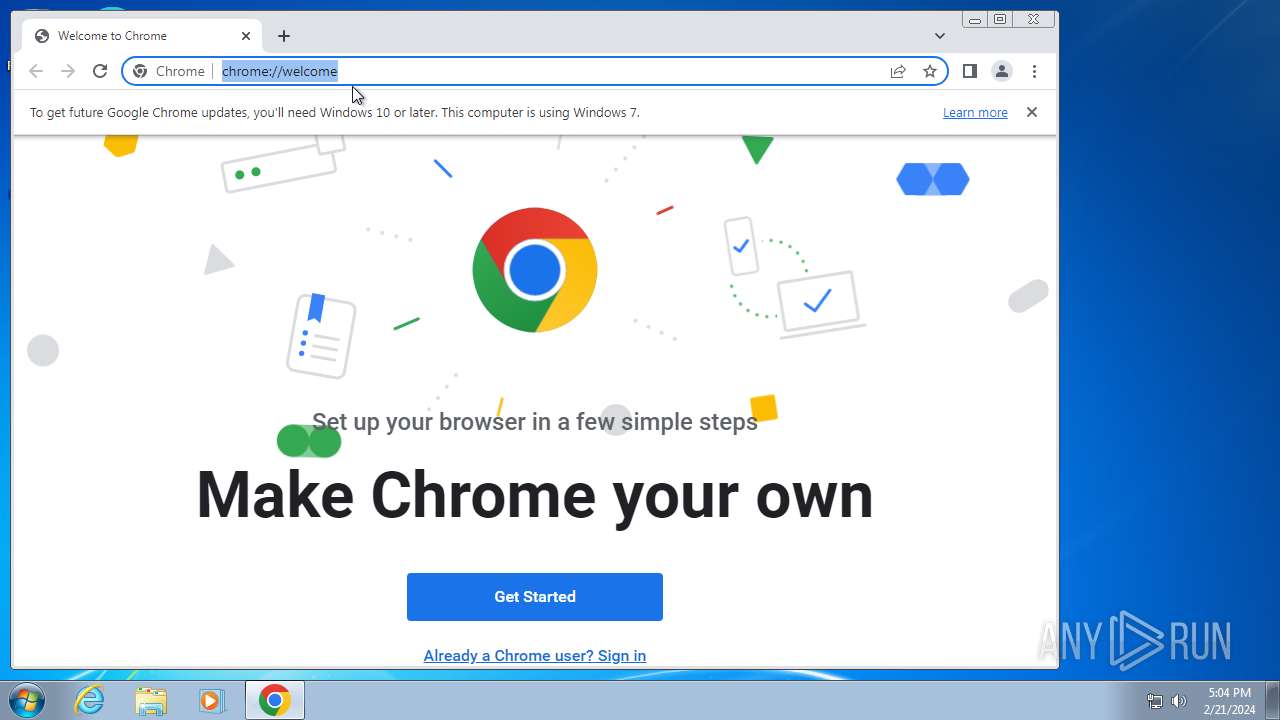Click the Get Started button

[x=535, y=597]
